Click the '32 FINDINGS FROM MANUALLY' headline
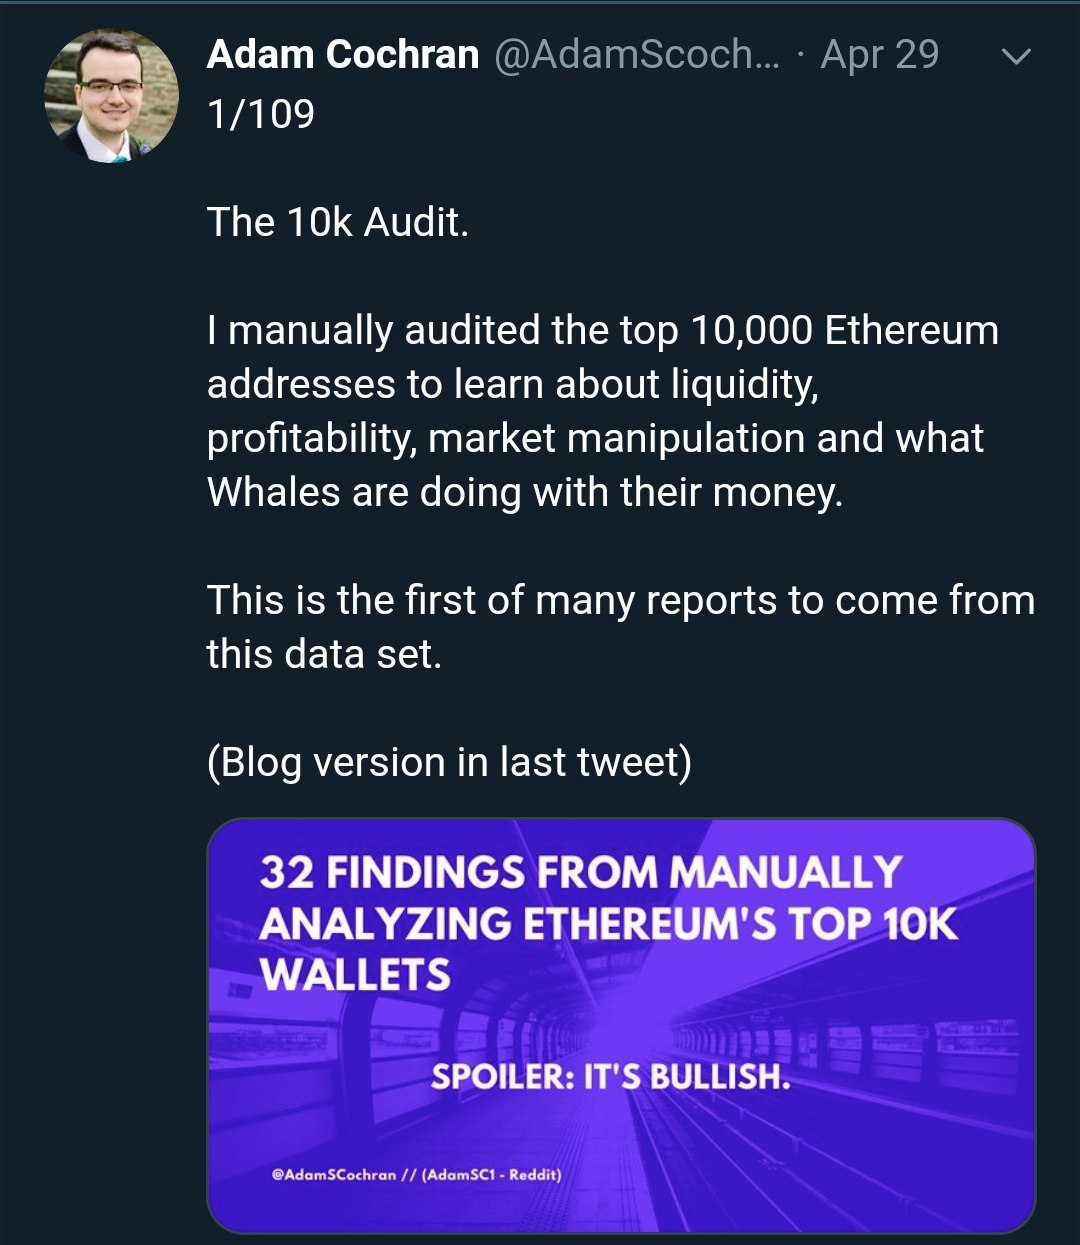 point(581,872)
